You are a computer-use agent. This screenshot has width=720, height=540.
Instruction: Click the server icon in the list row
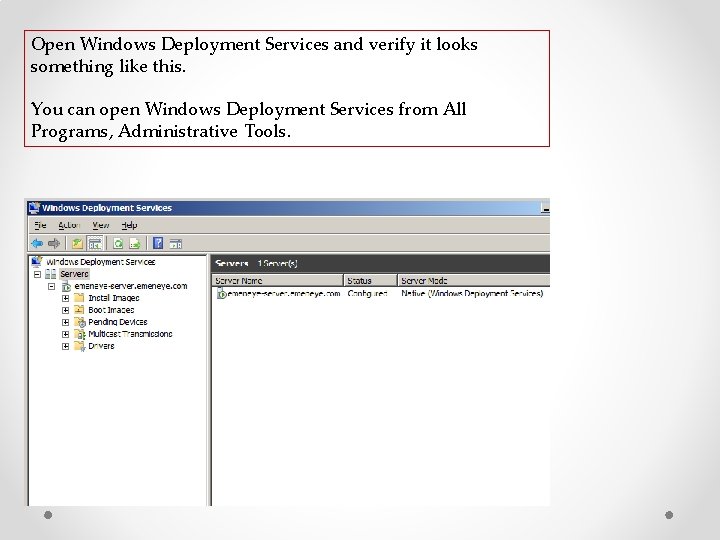pyautogui.click(x=221, y=293)
